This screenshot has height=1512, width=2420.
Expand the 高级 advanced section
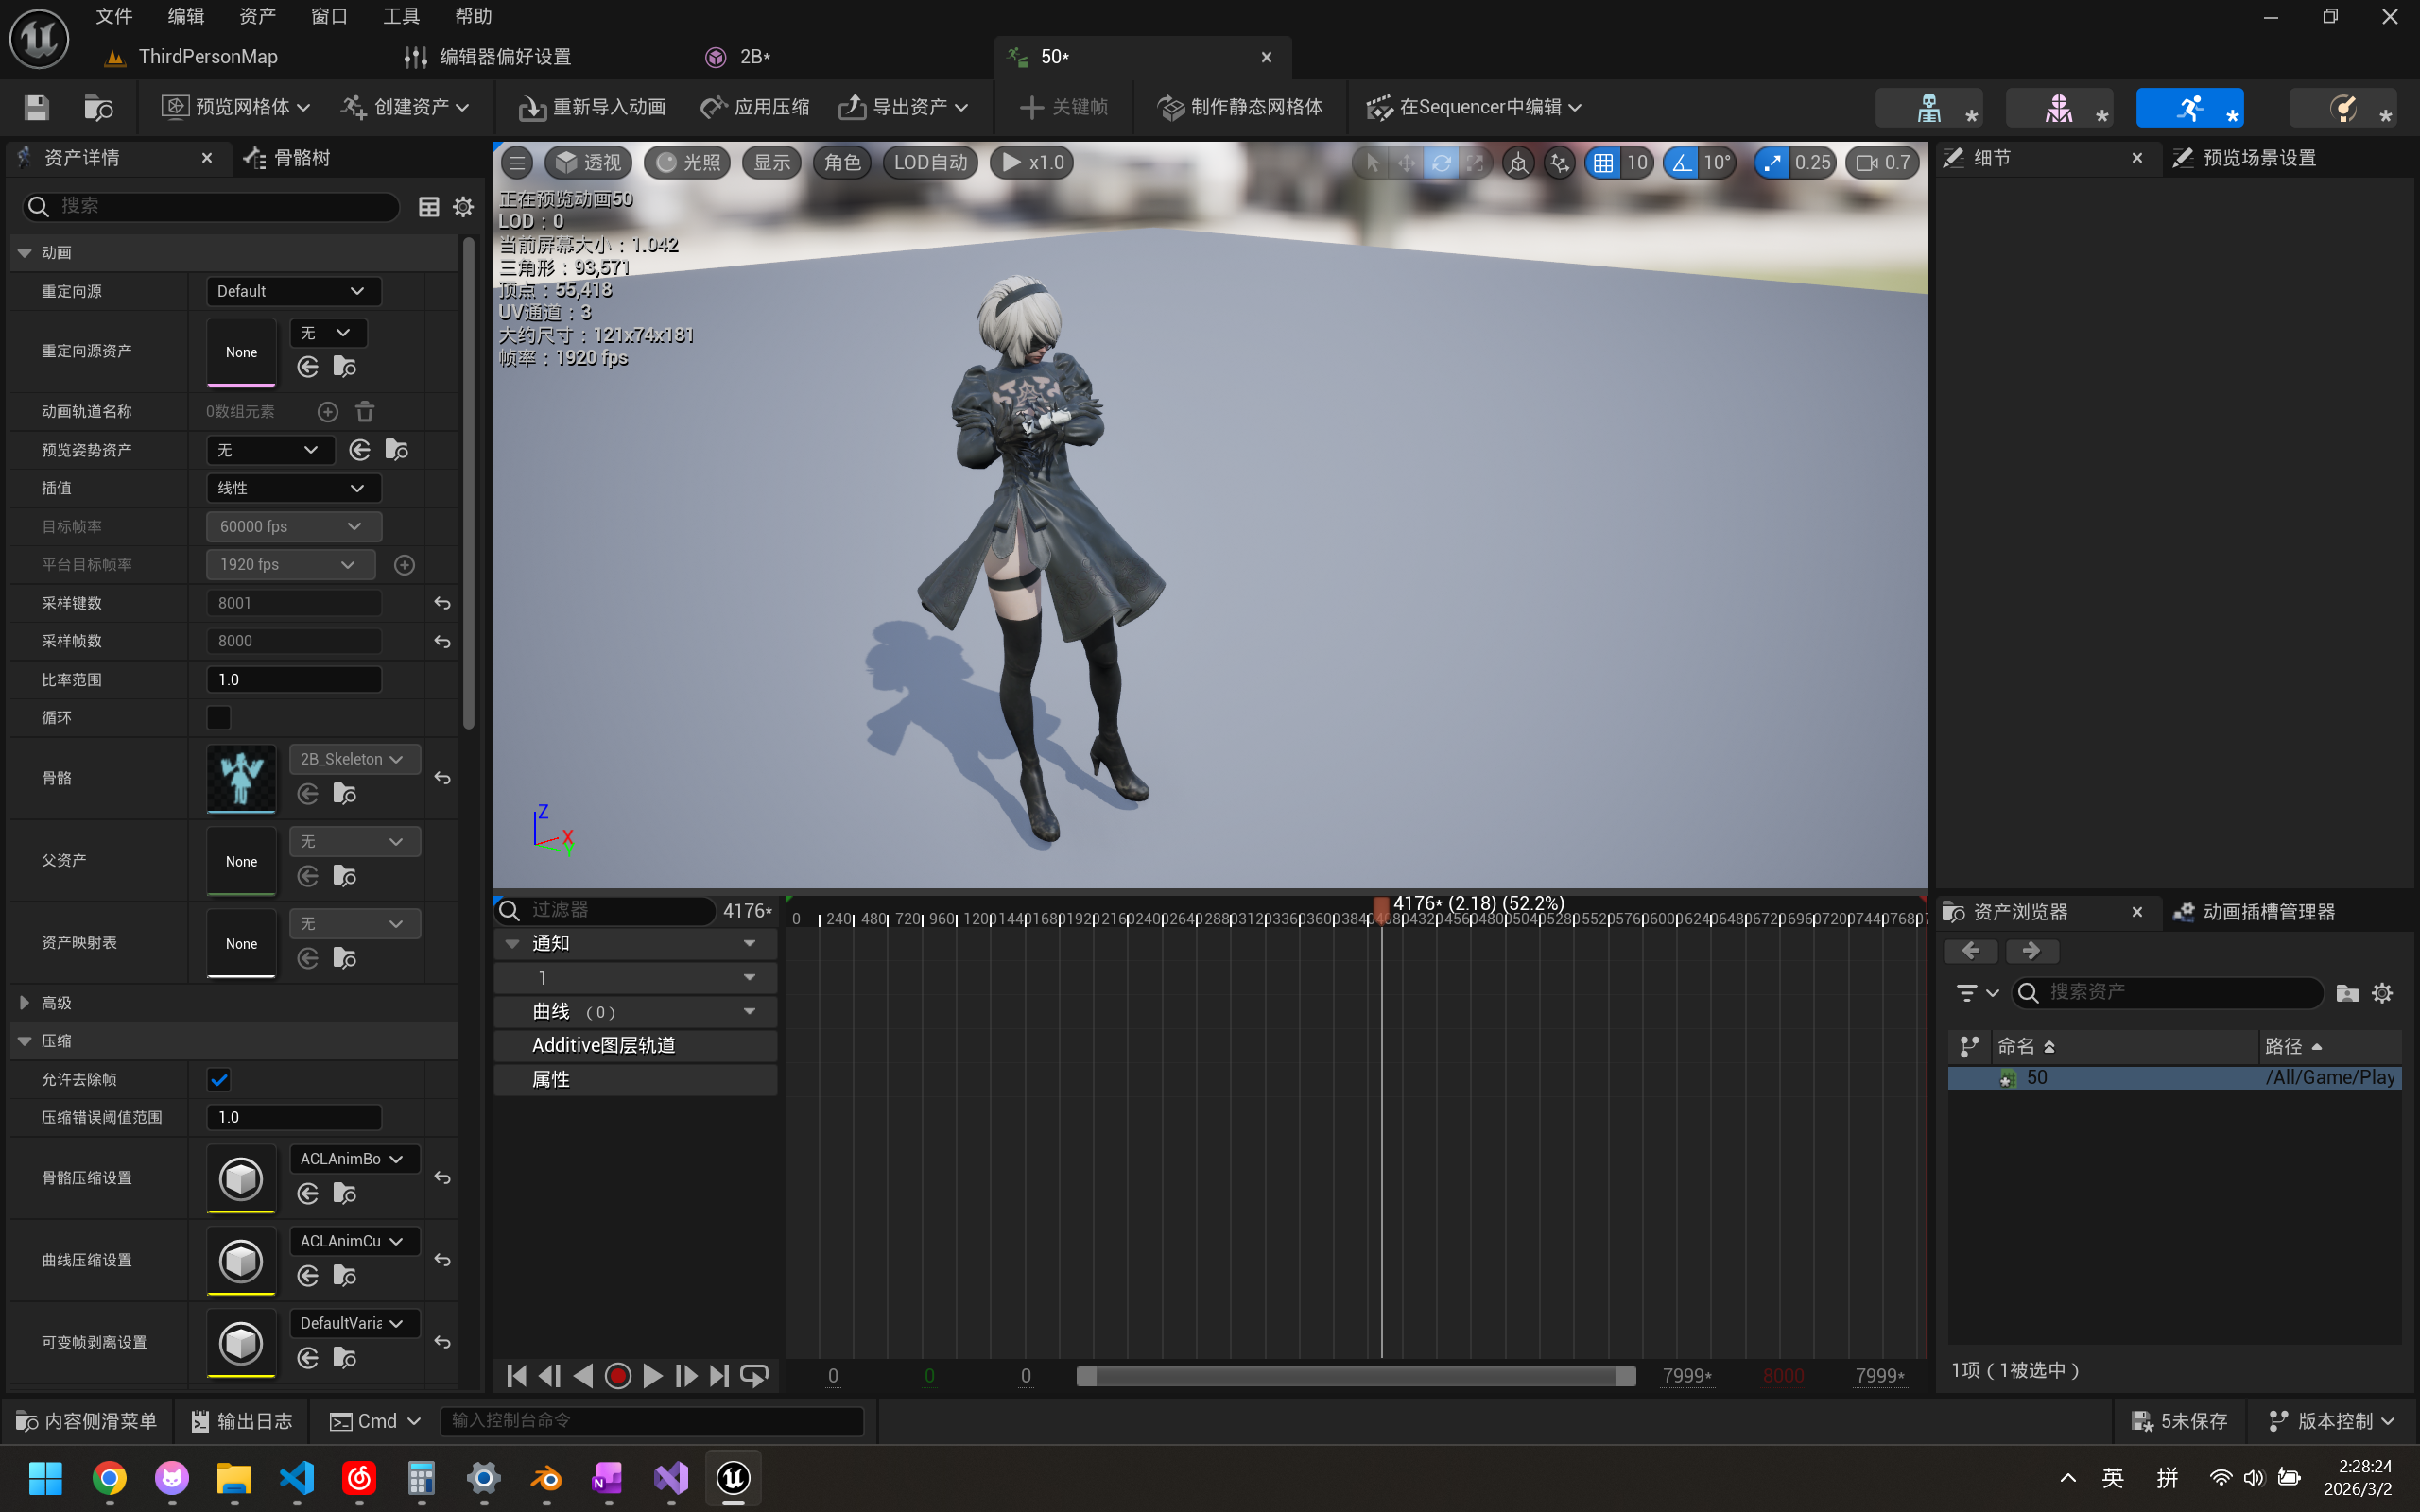(x=25, y=1003)
